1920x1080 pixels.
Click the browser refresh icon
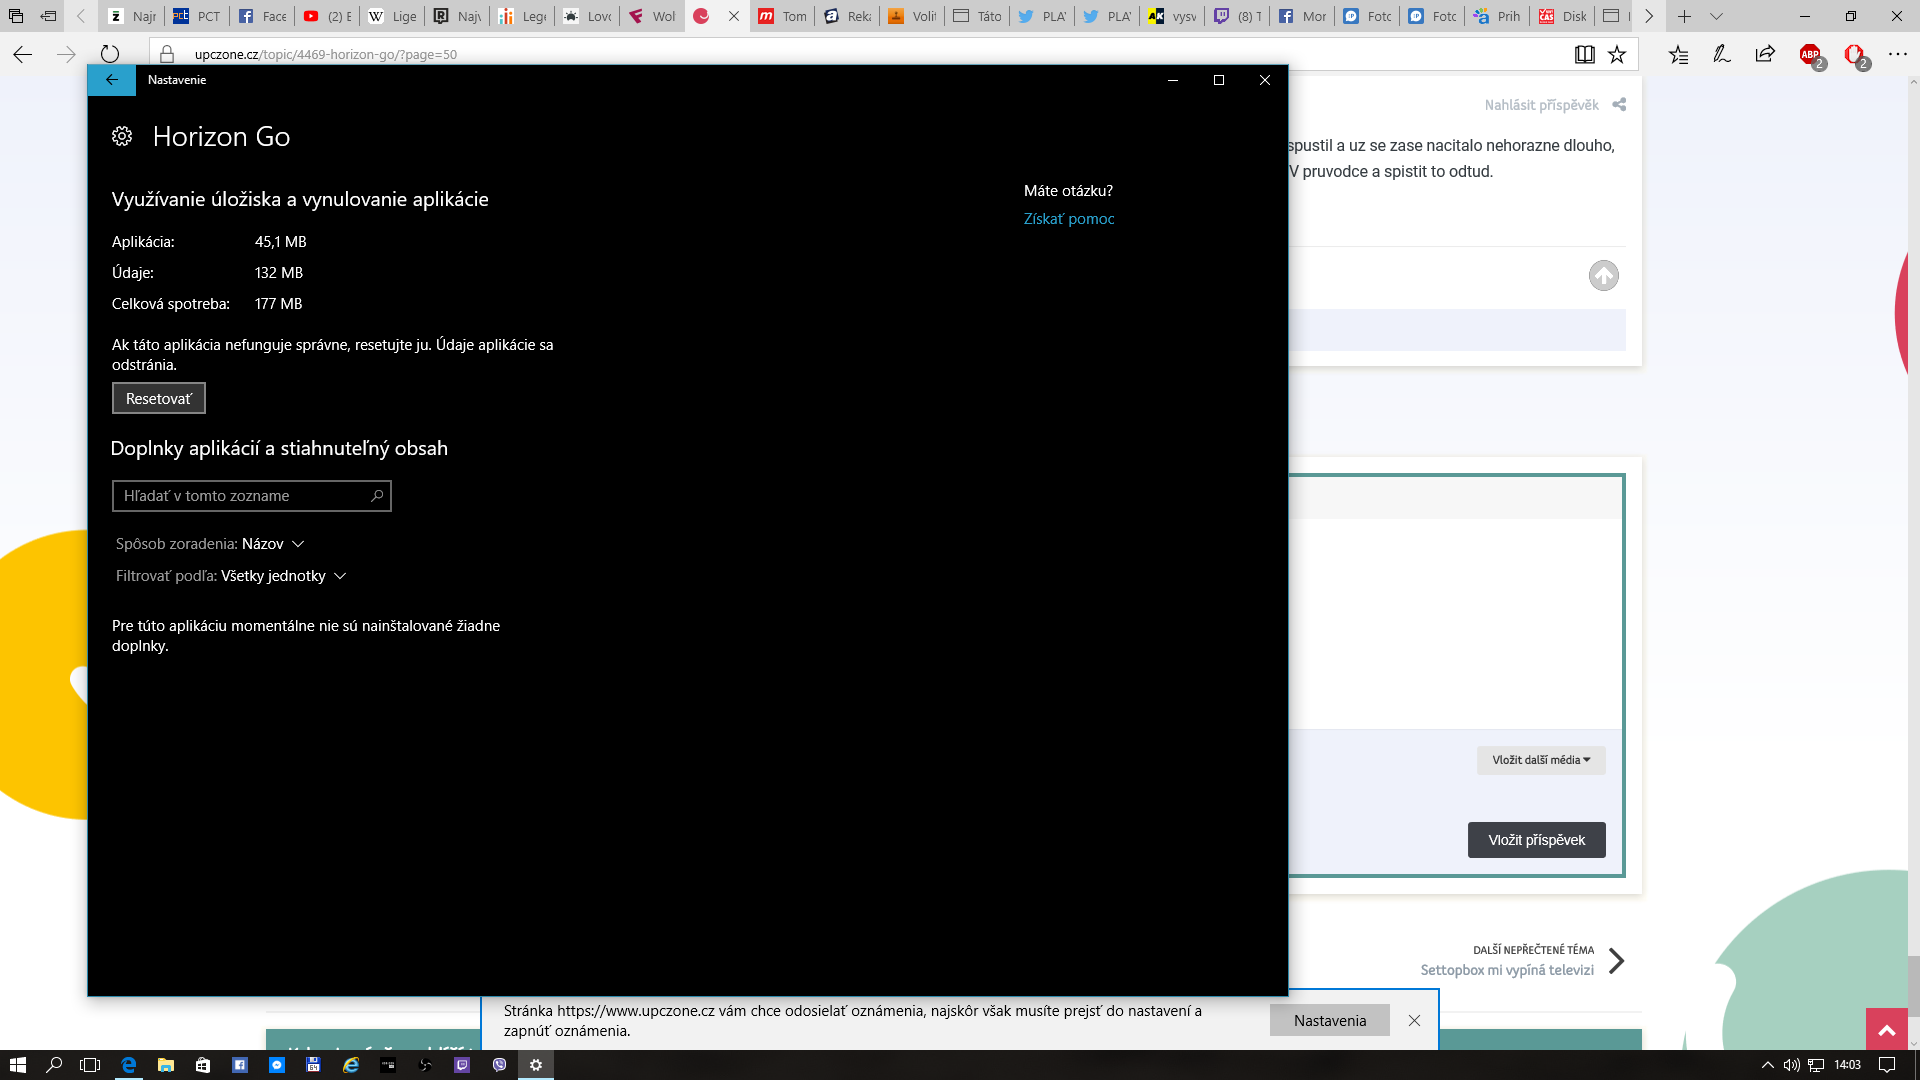click(110, 54)
